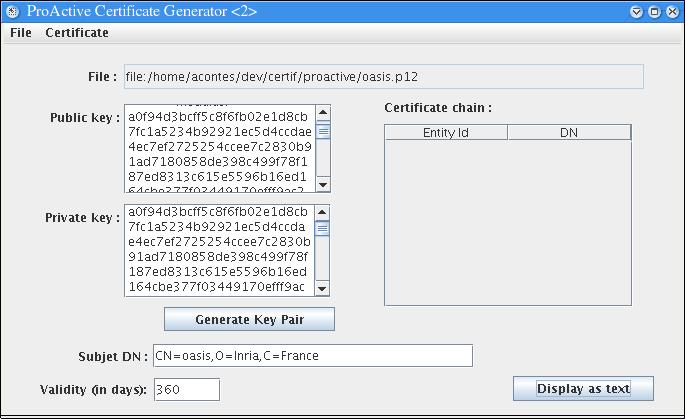Viewport: 685px width, 419px height.
Task: Click the window menu icon in title bar
Action: pyautogui.click(x=12, y=11)
